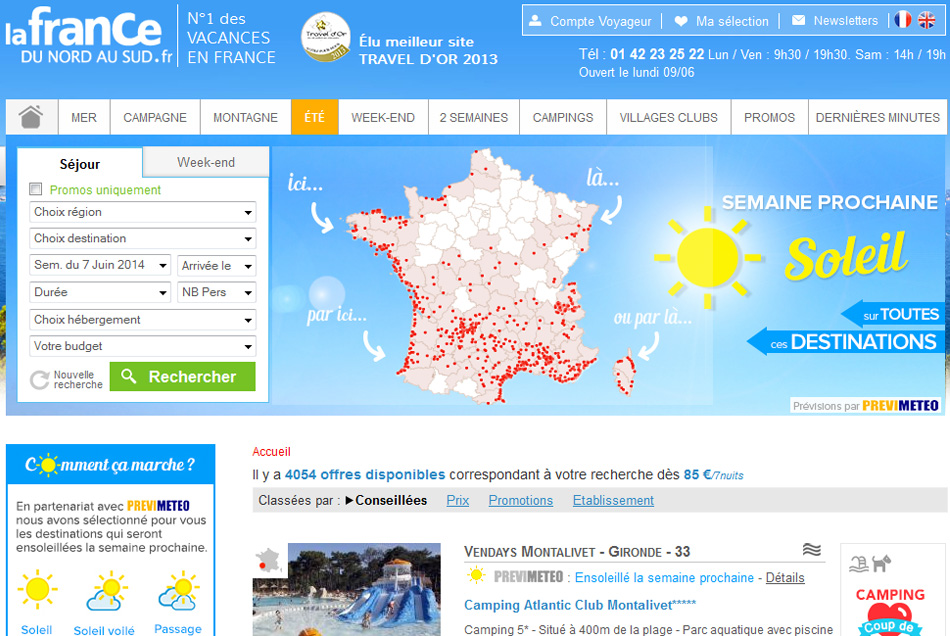
Task: Open the Camping Coup de coeur badge
Action: click(x=890, y=611)
